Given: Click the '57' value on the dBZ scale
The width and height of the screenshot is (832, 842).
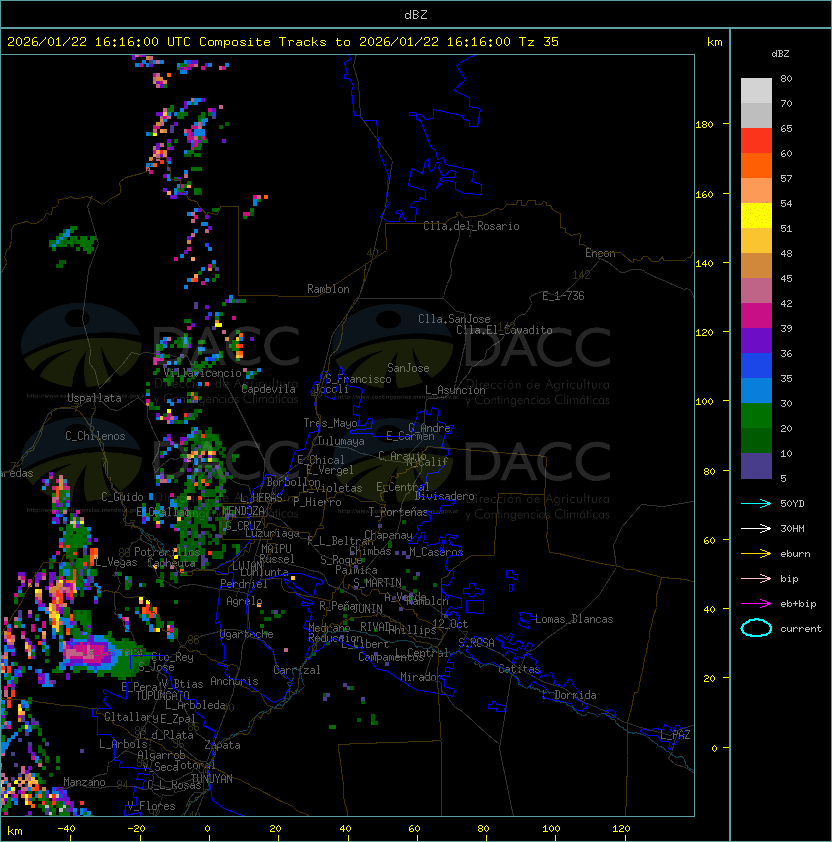Looking at the screenshot, I should tap(786, 178).
